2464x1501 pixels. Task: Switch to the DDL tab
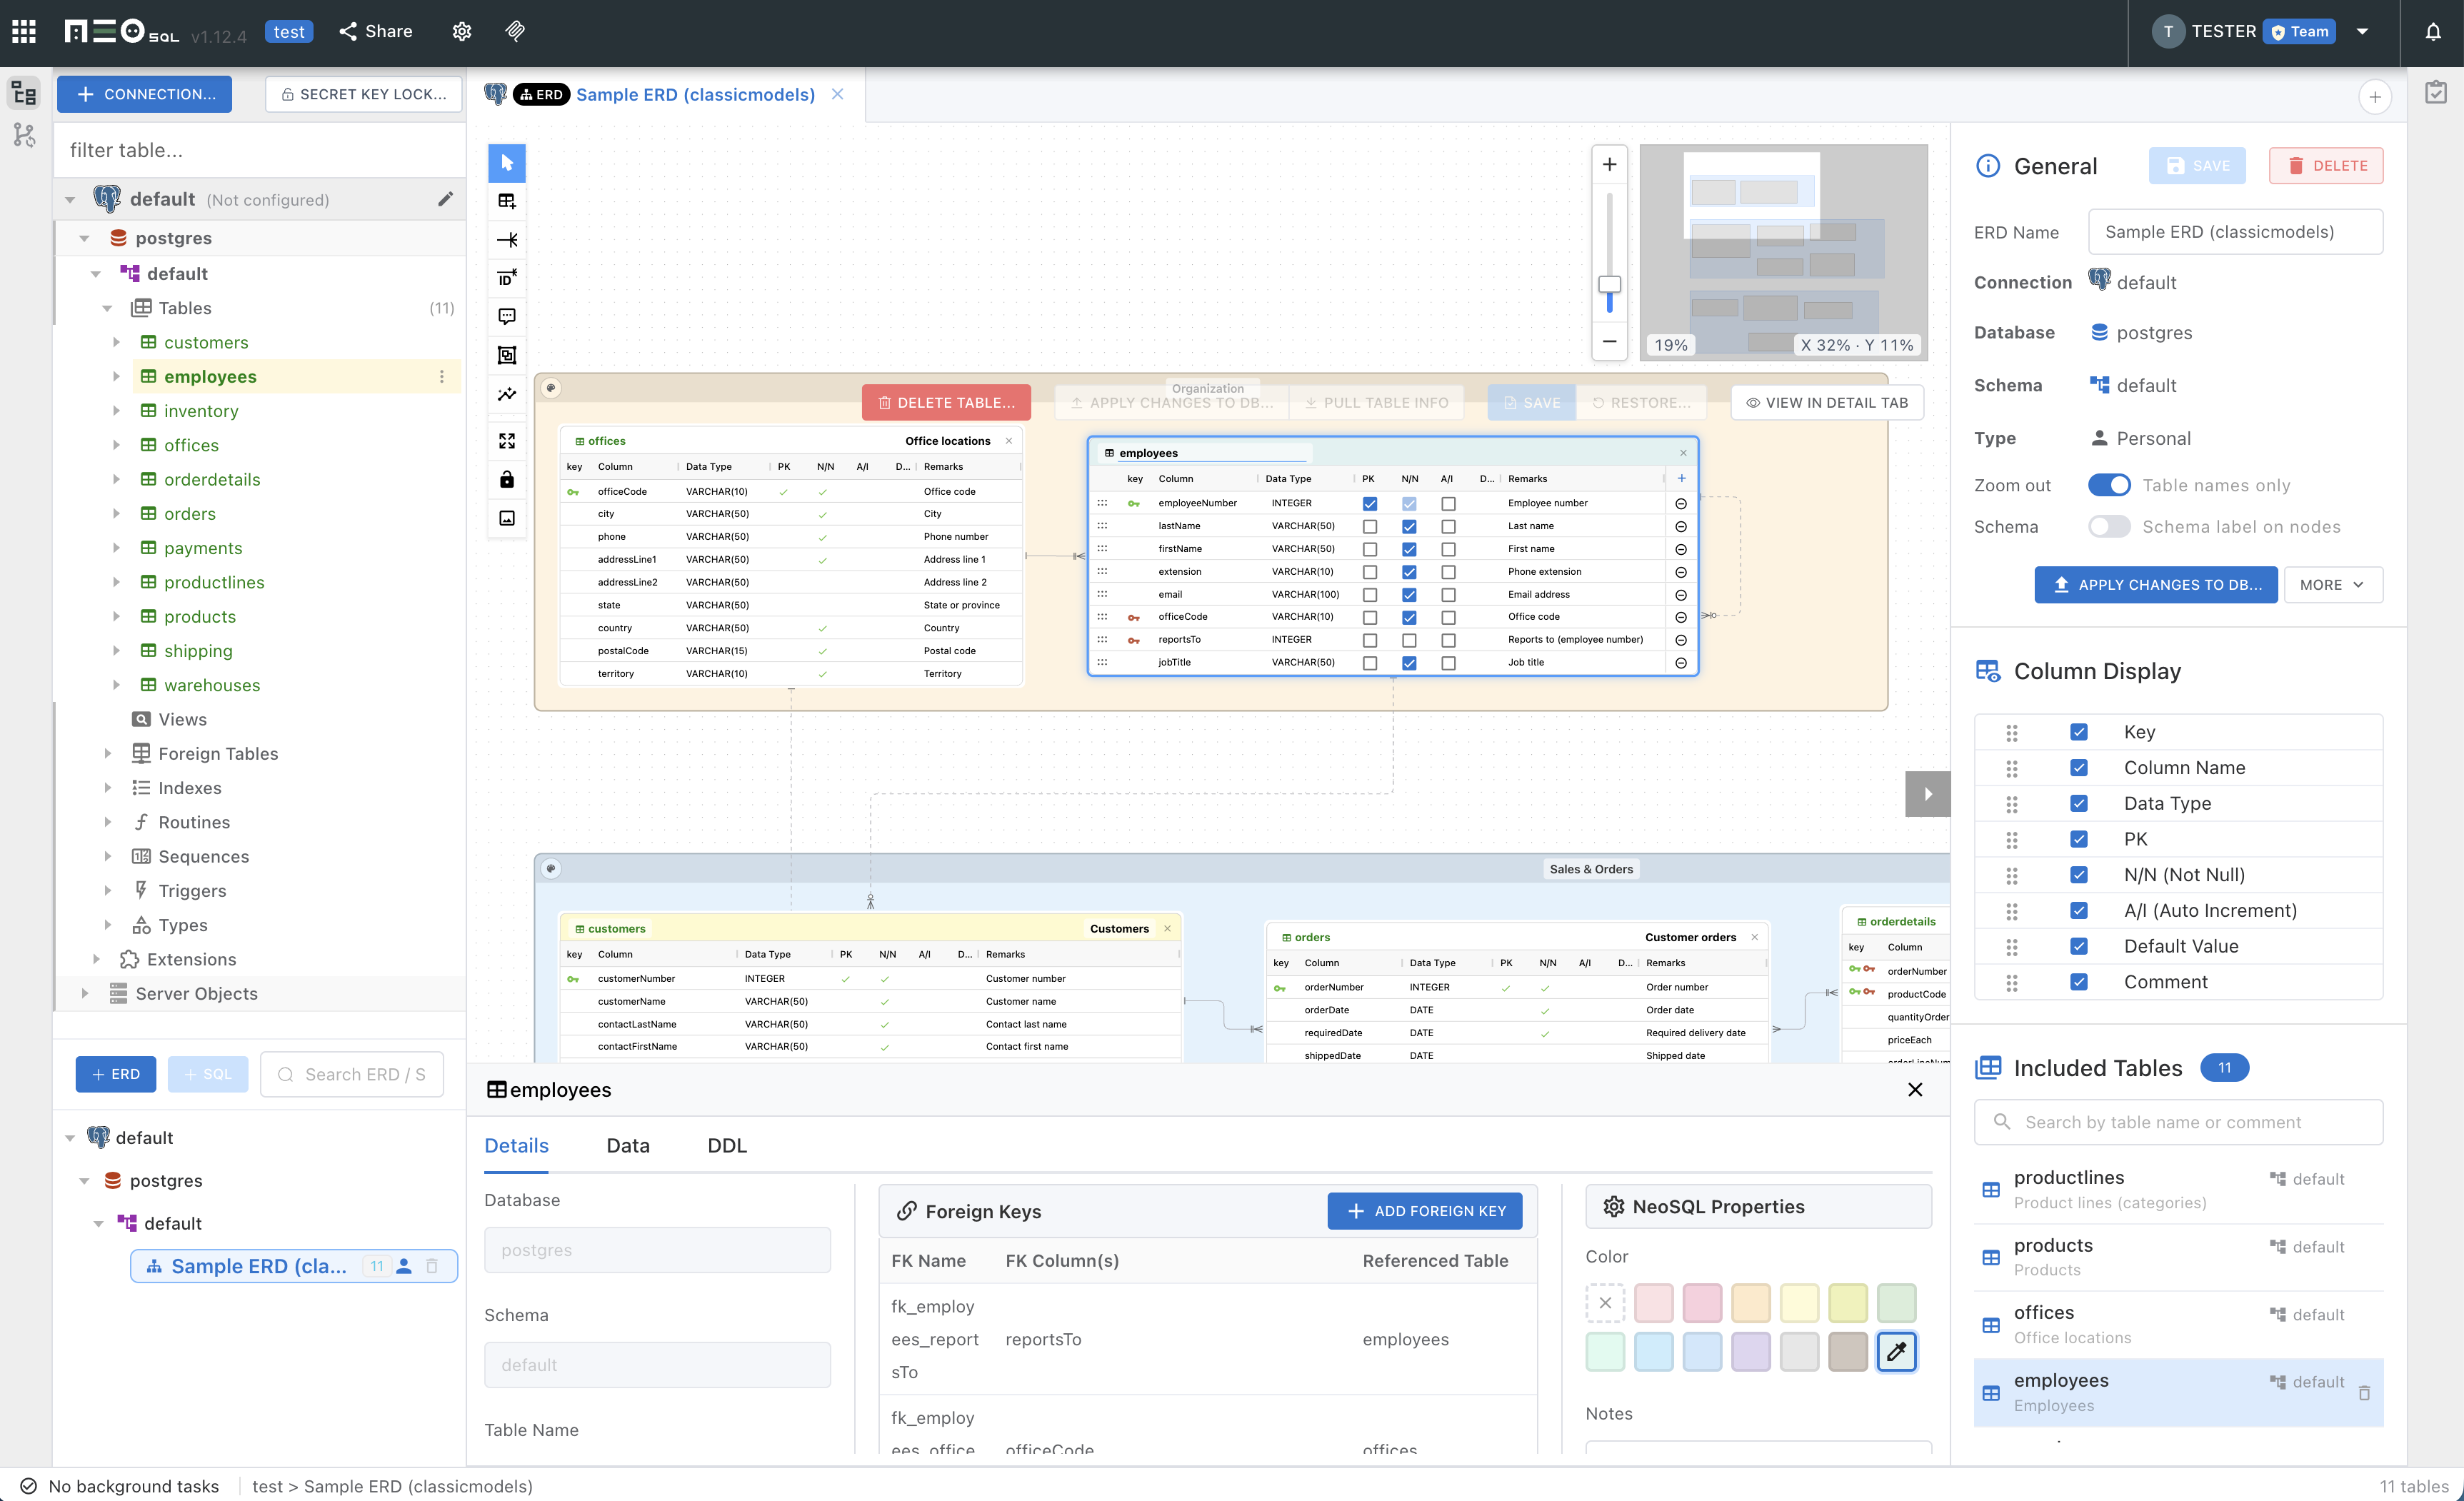pyautogui.click(x=727, y=1145)
